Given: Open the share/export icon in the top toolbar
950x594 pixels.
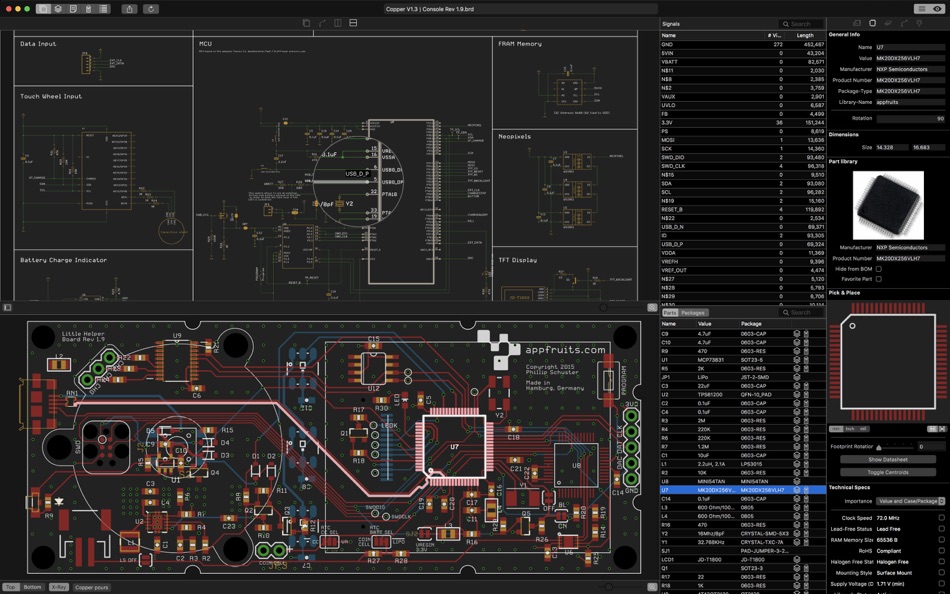Looking at the screenshot, I should pyautogui.click(x=129, y=8).
